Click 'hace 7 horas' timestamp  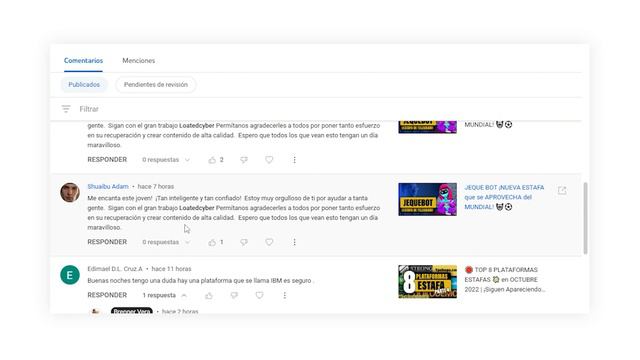coord(156,186)
